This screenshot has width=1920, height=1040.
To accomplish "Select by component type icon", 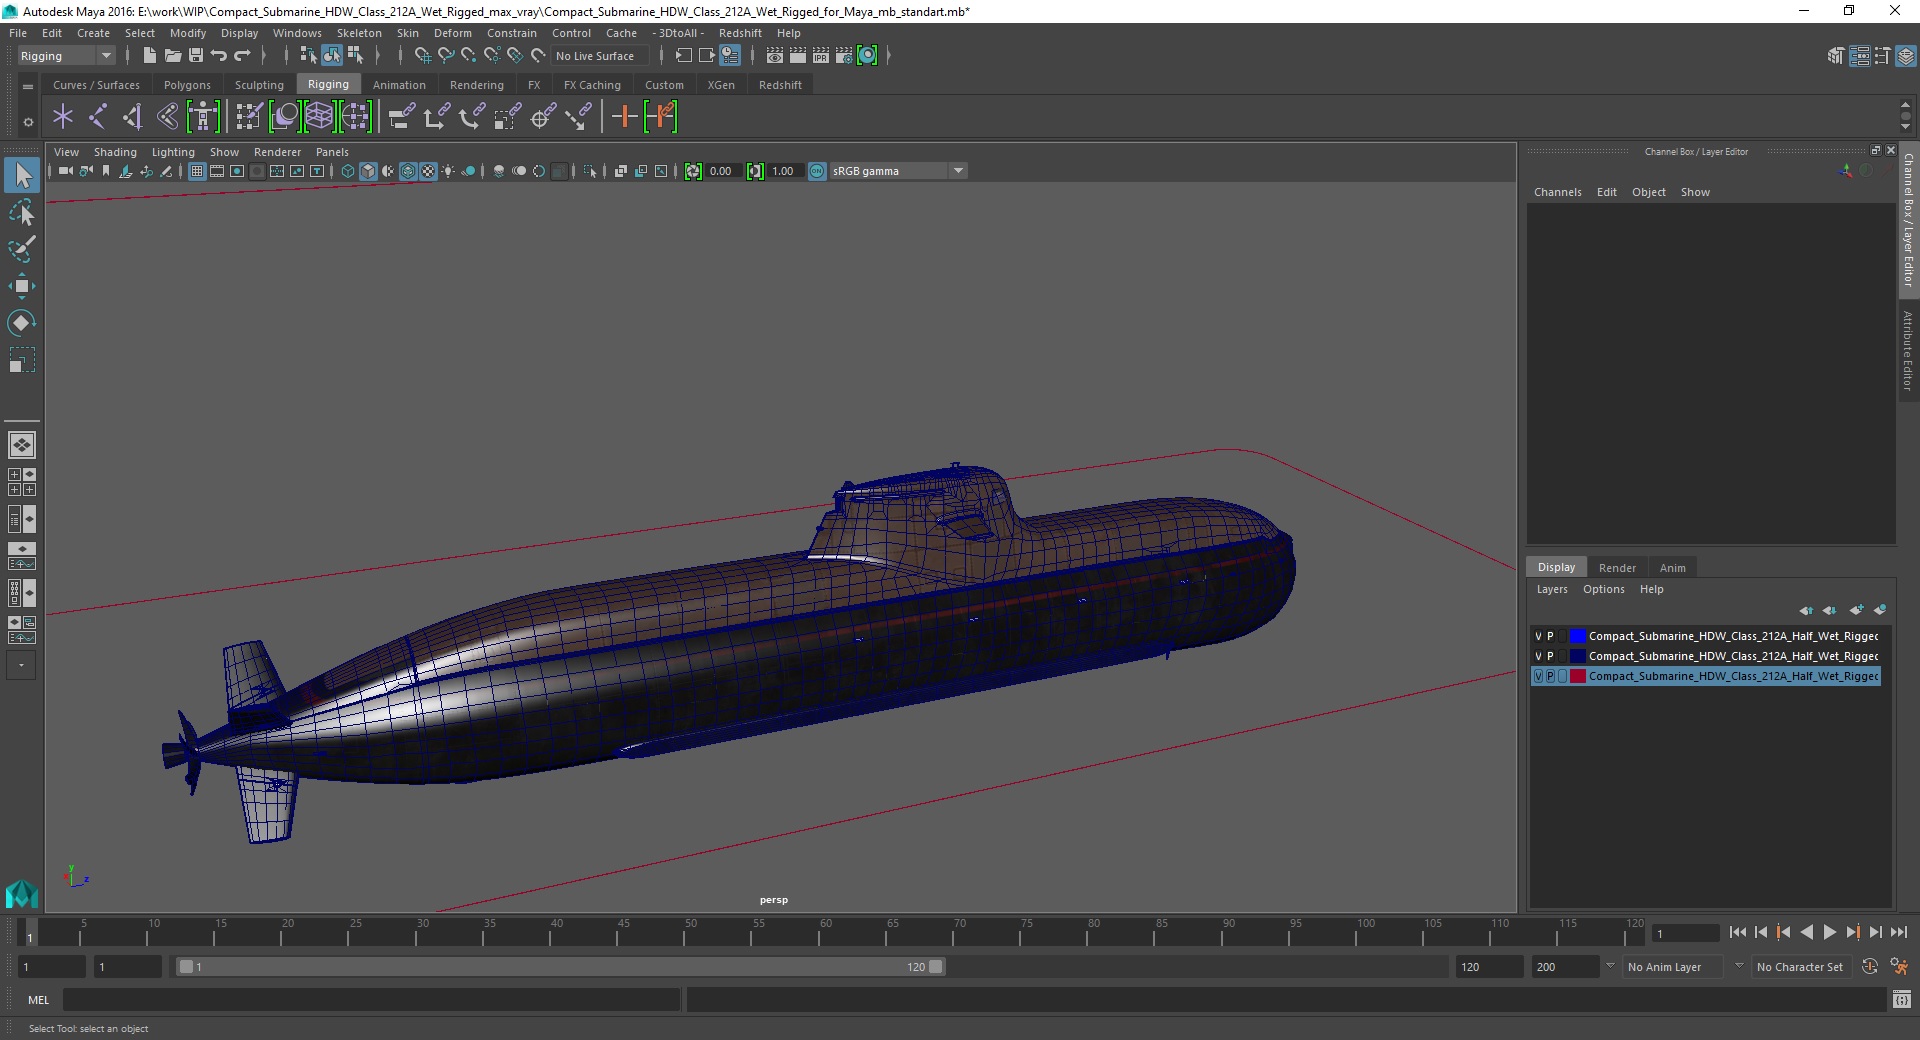I will point(355,55).
